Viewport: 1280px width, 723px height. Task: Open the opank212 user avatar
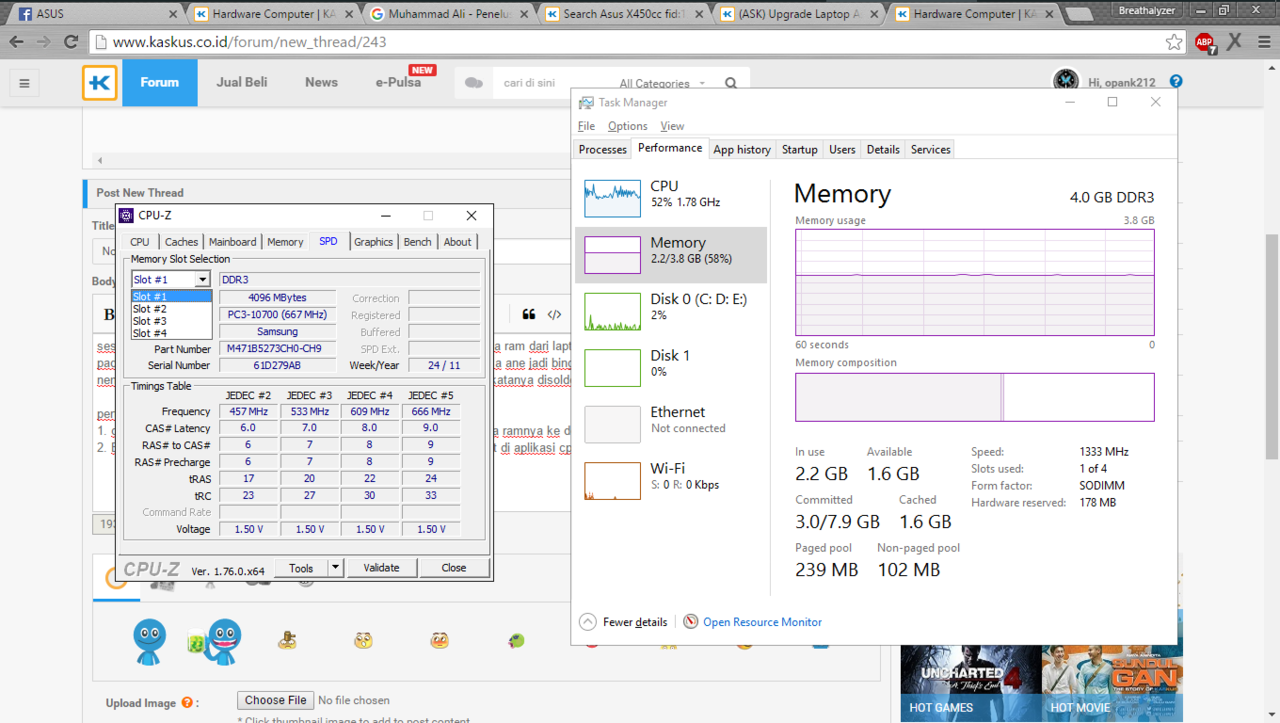1066,82
